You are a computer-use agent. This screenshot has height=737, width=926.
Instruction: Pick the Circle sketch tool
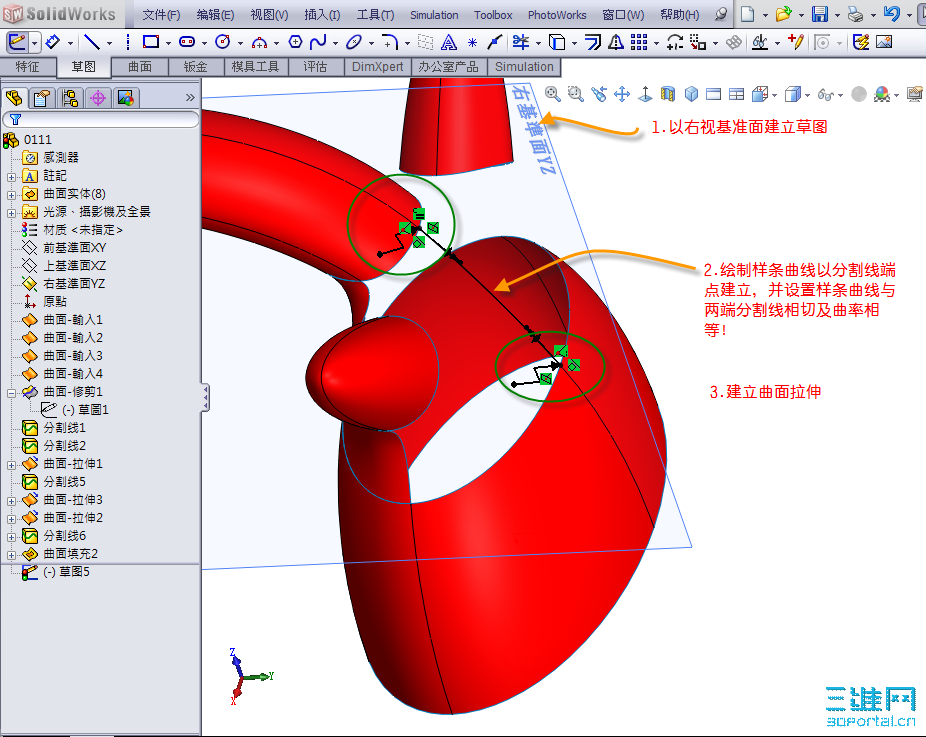click(223, 42)
